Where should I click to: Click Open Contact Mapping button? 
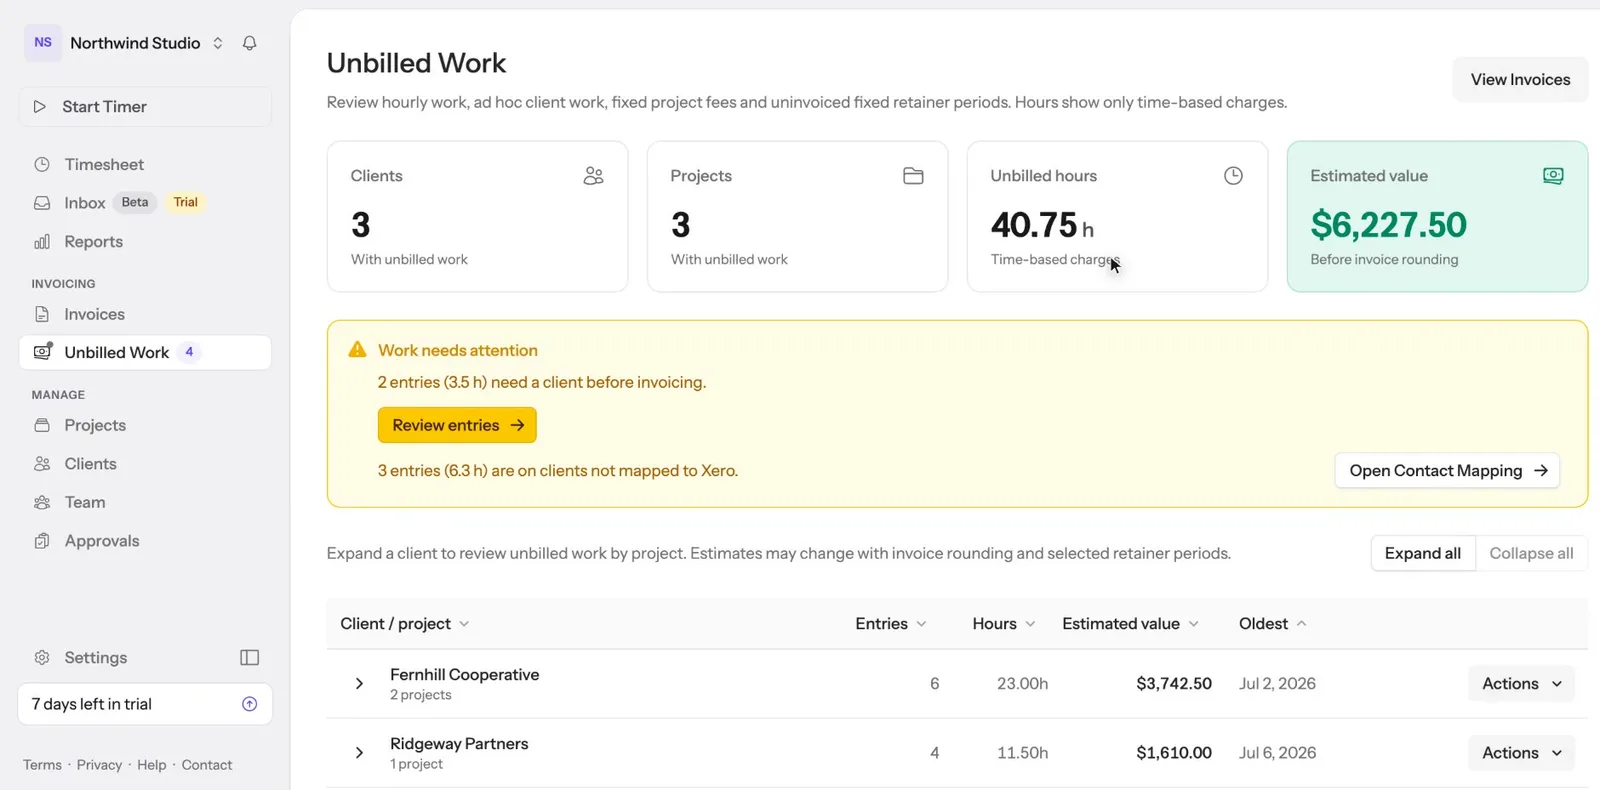[x=1447, y=471]
